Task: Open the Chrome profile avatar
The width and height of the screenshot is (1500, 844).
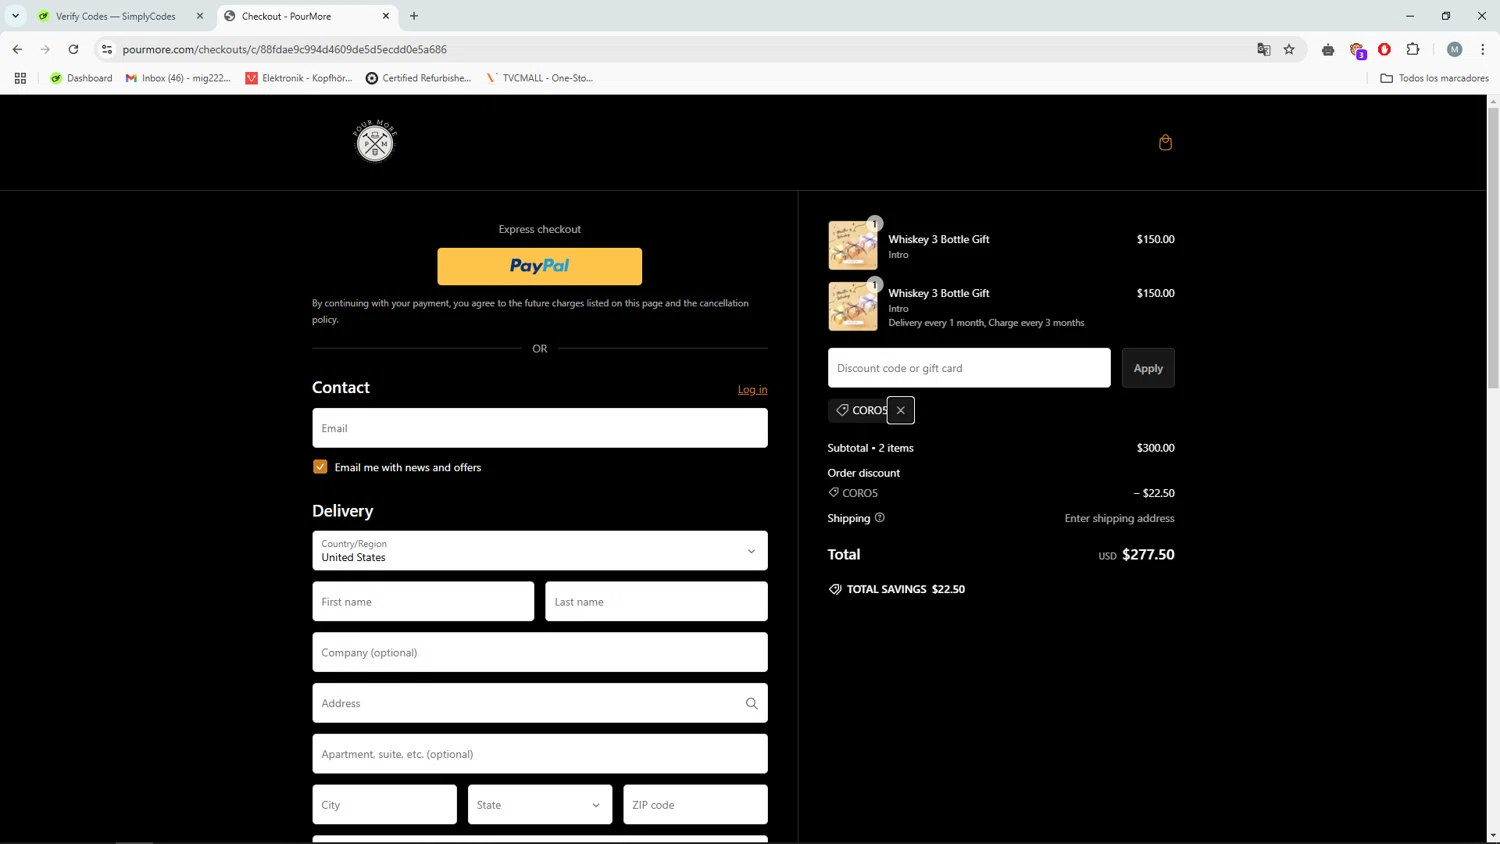Action: pos(1455,49)
